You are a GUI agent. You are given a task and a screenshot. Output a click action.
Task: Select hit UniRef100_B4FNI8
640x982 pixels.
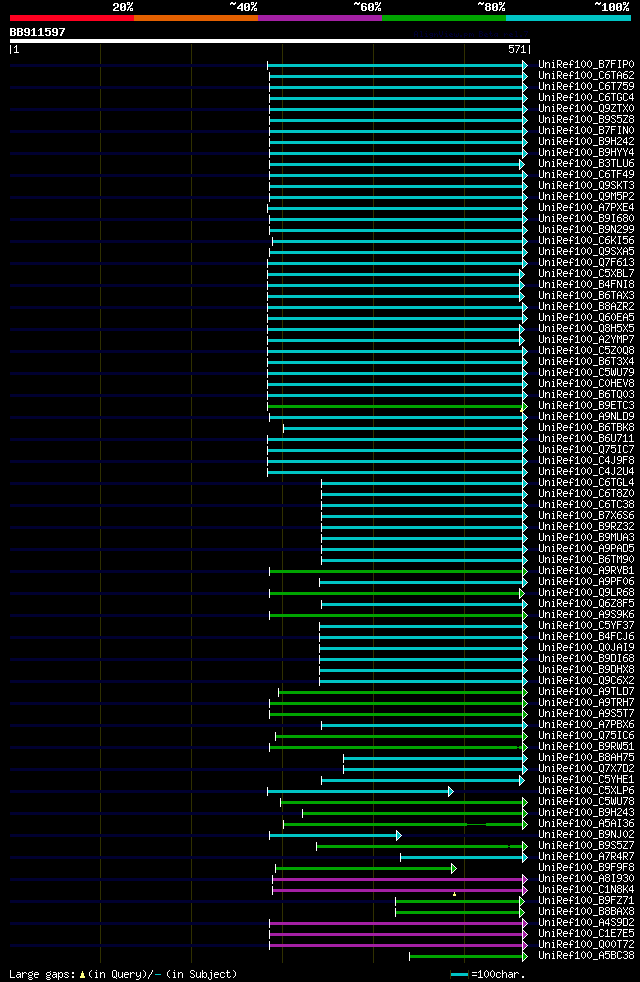586,284
